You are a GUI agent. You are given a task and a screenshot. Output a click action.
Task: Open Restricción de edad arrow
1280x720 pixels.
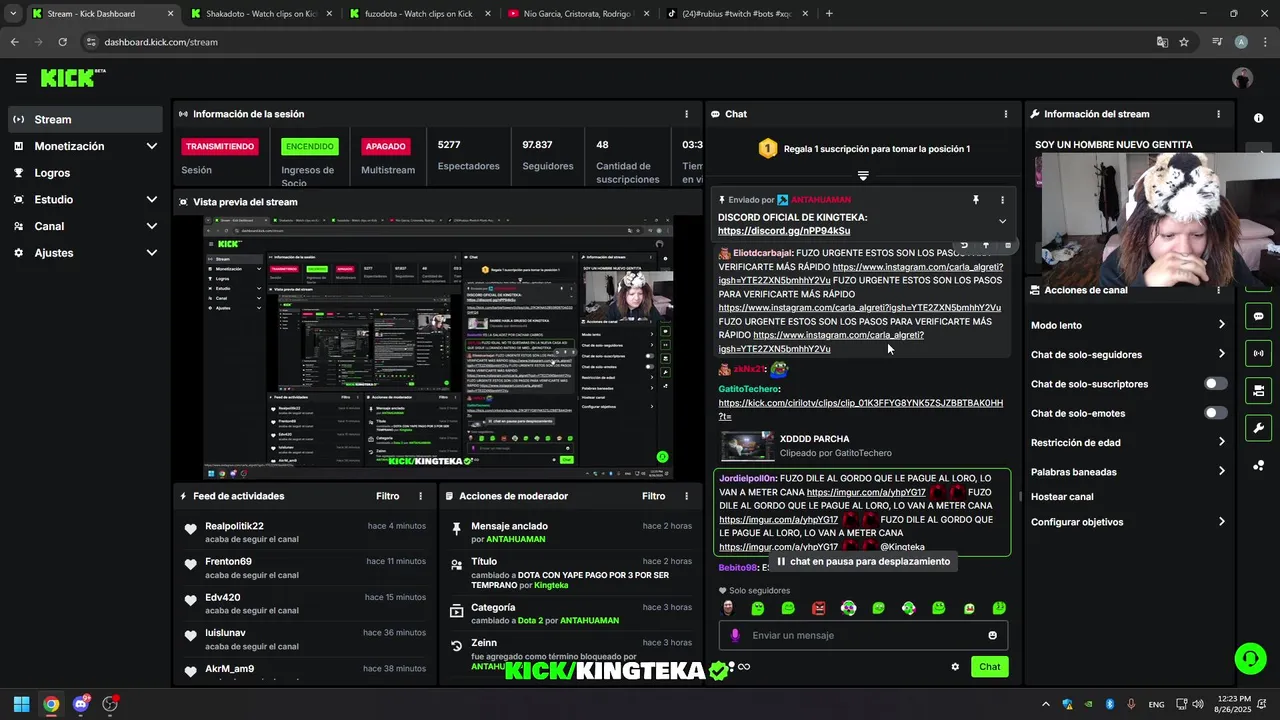(1221, 442)
